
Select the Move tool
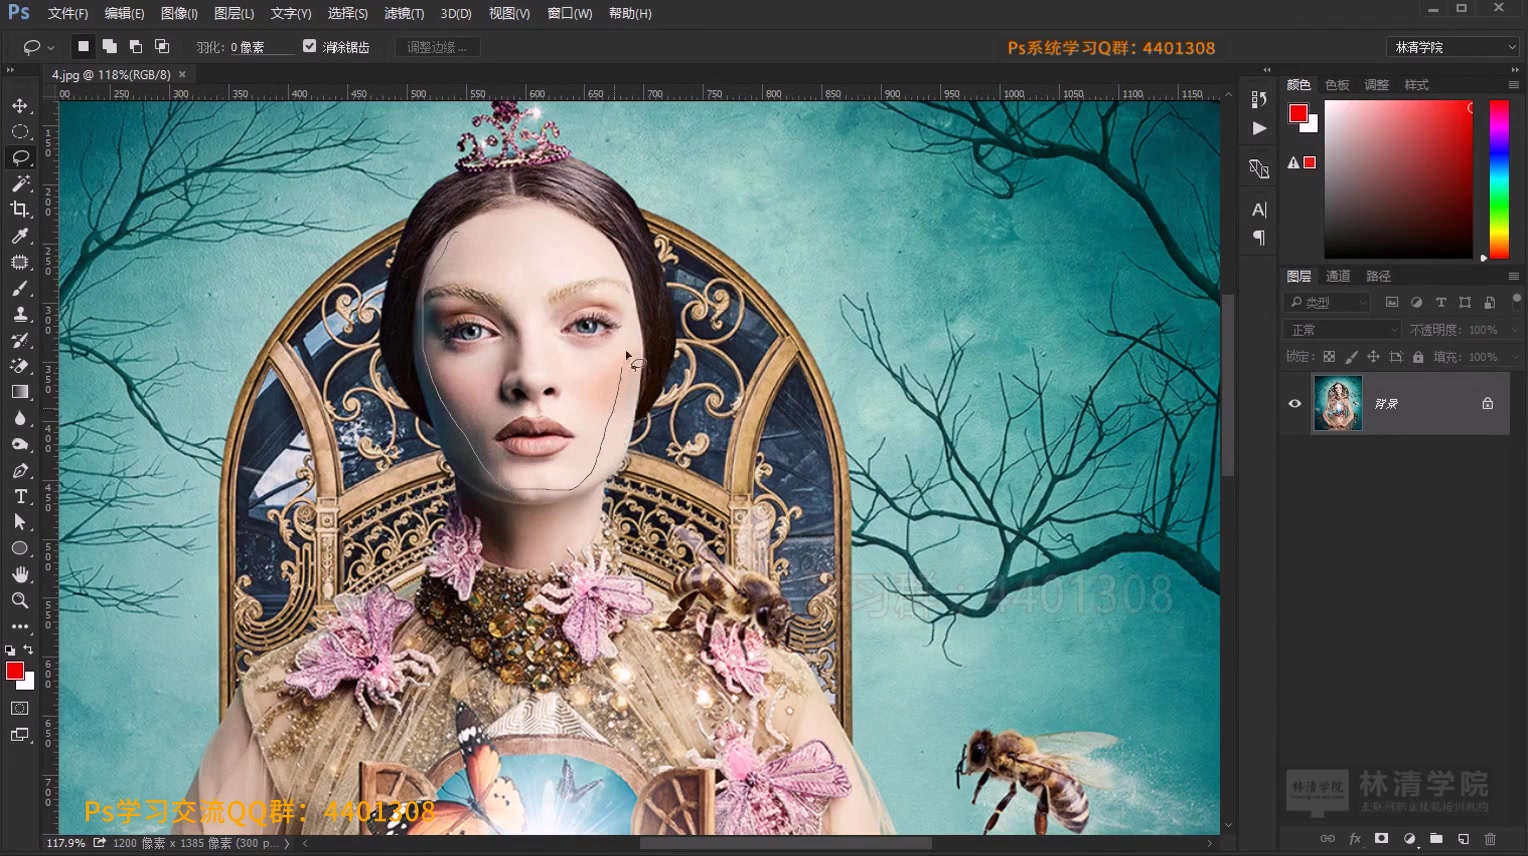coord(20,106)
